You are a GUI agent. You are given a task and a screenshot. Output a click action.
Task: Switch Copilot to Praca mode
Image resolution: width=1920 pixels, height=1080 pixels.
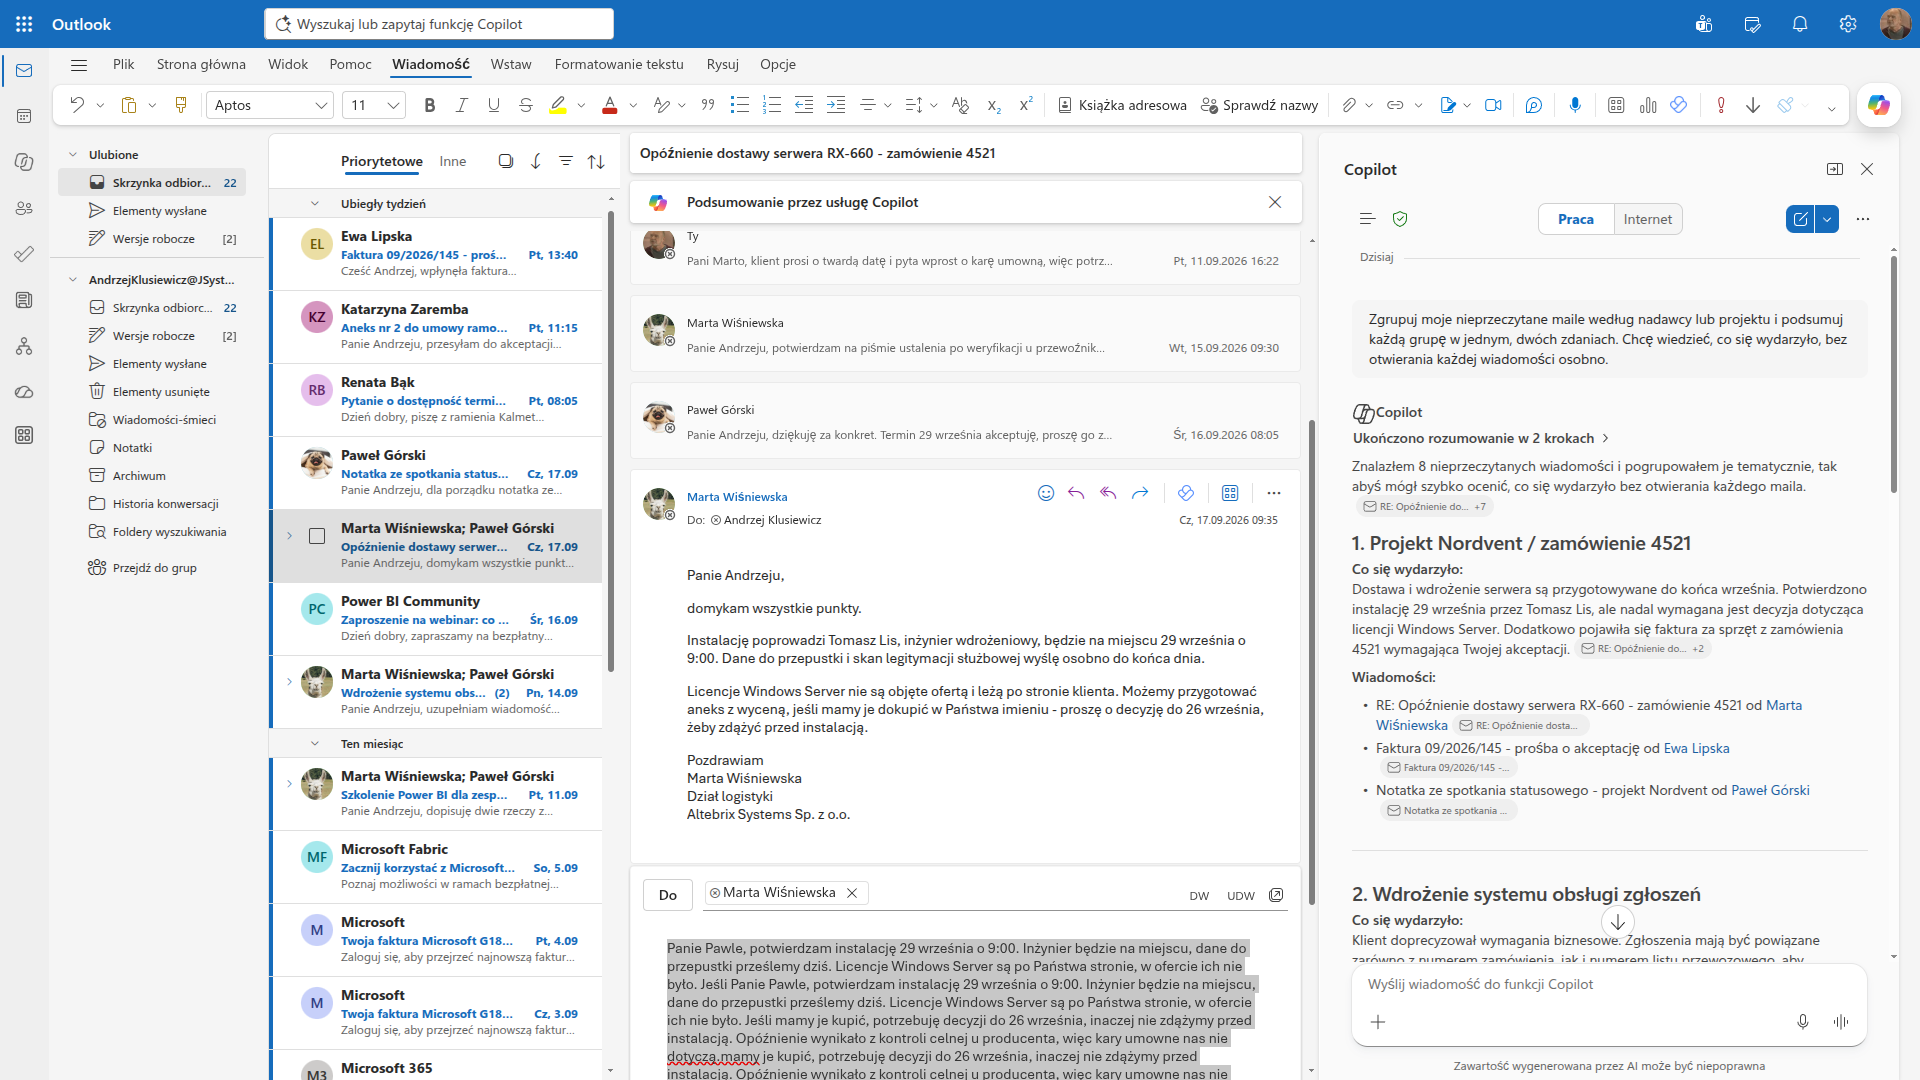(x=1576, y=219)
